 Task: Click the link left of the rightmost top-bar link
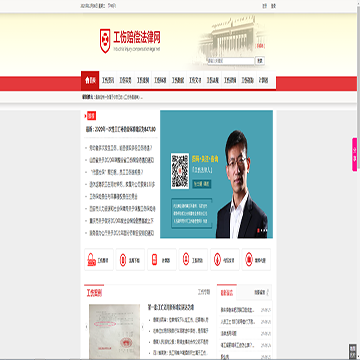pos(265,6)
